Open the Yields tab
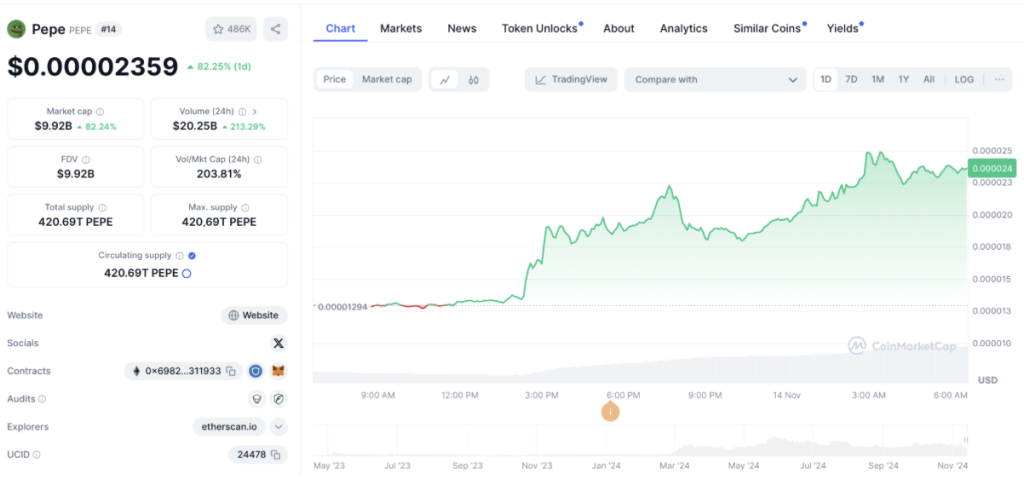This screenshot has height=486, width=1024. (x=843, y=29)
